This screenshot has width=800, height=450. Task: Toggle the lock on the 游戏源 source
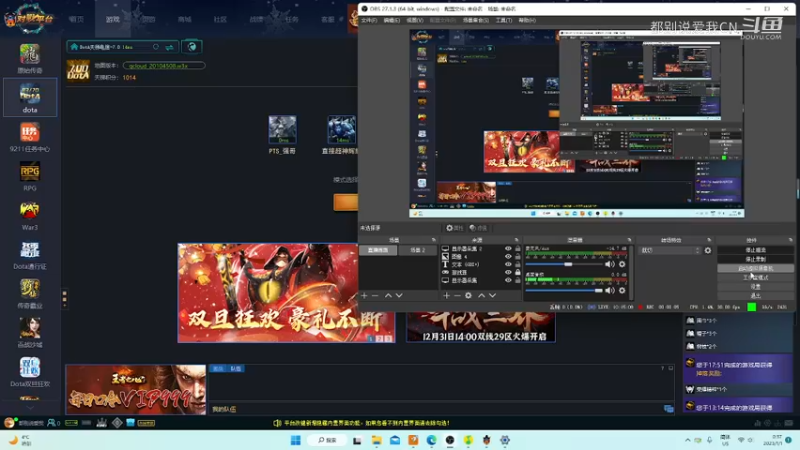tap(518, 272)
